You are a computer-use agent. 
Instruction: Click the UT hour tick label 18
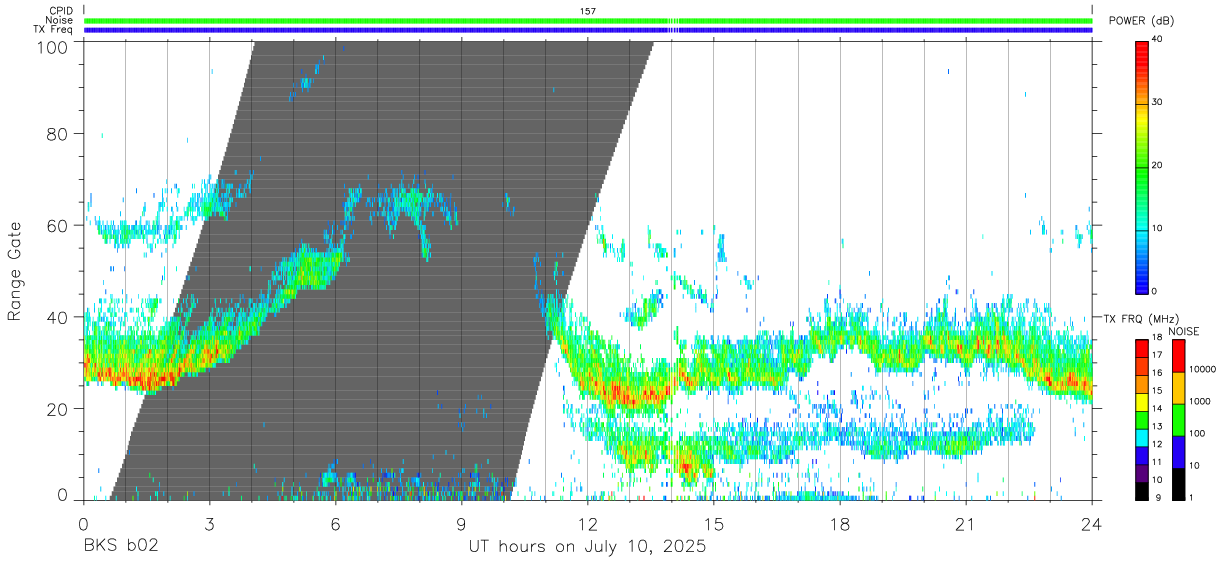click(x=840, y=524)
